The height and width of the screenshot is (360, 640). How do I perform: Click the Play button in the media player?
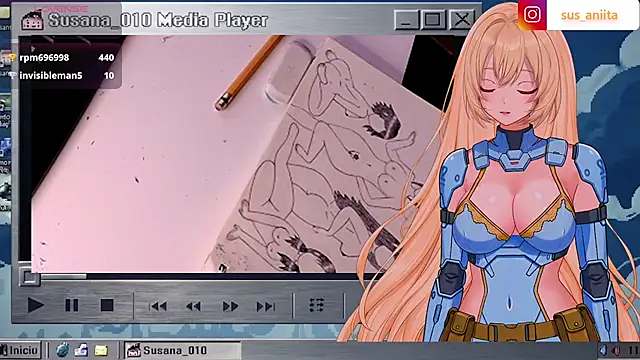click(36, 305)
